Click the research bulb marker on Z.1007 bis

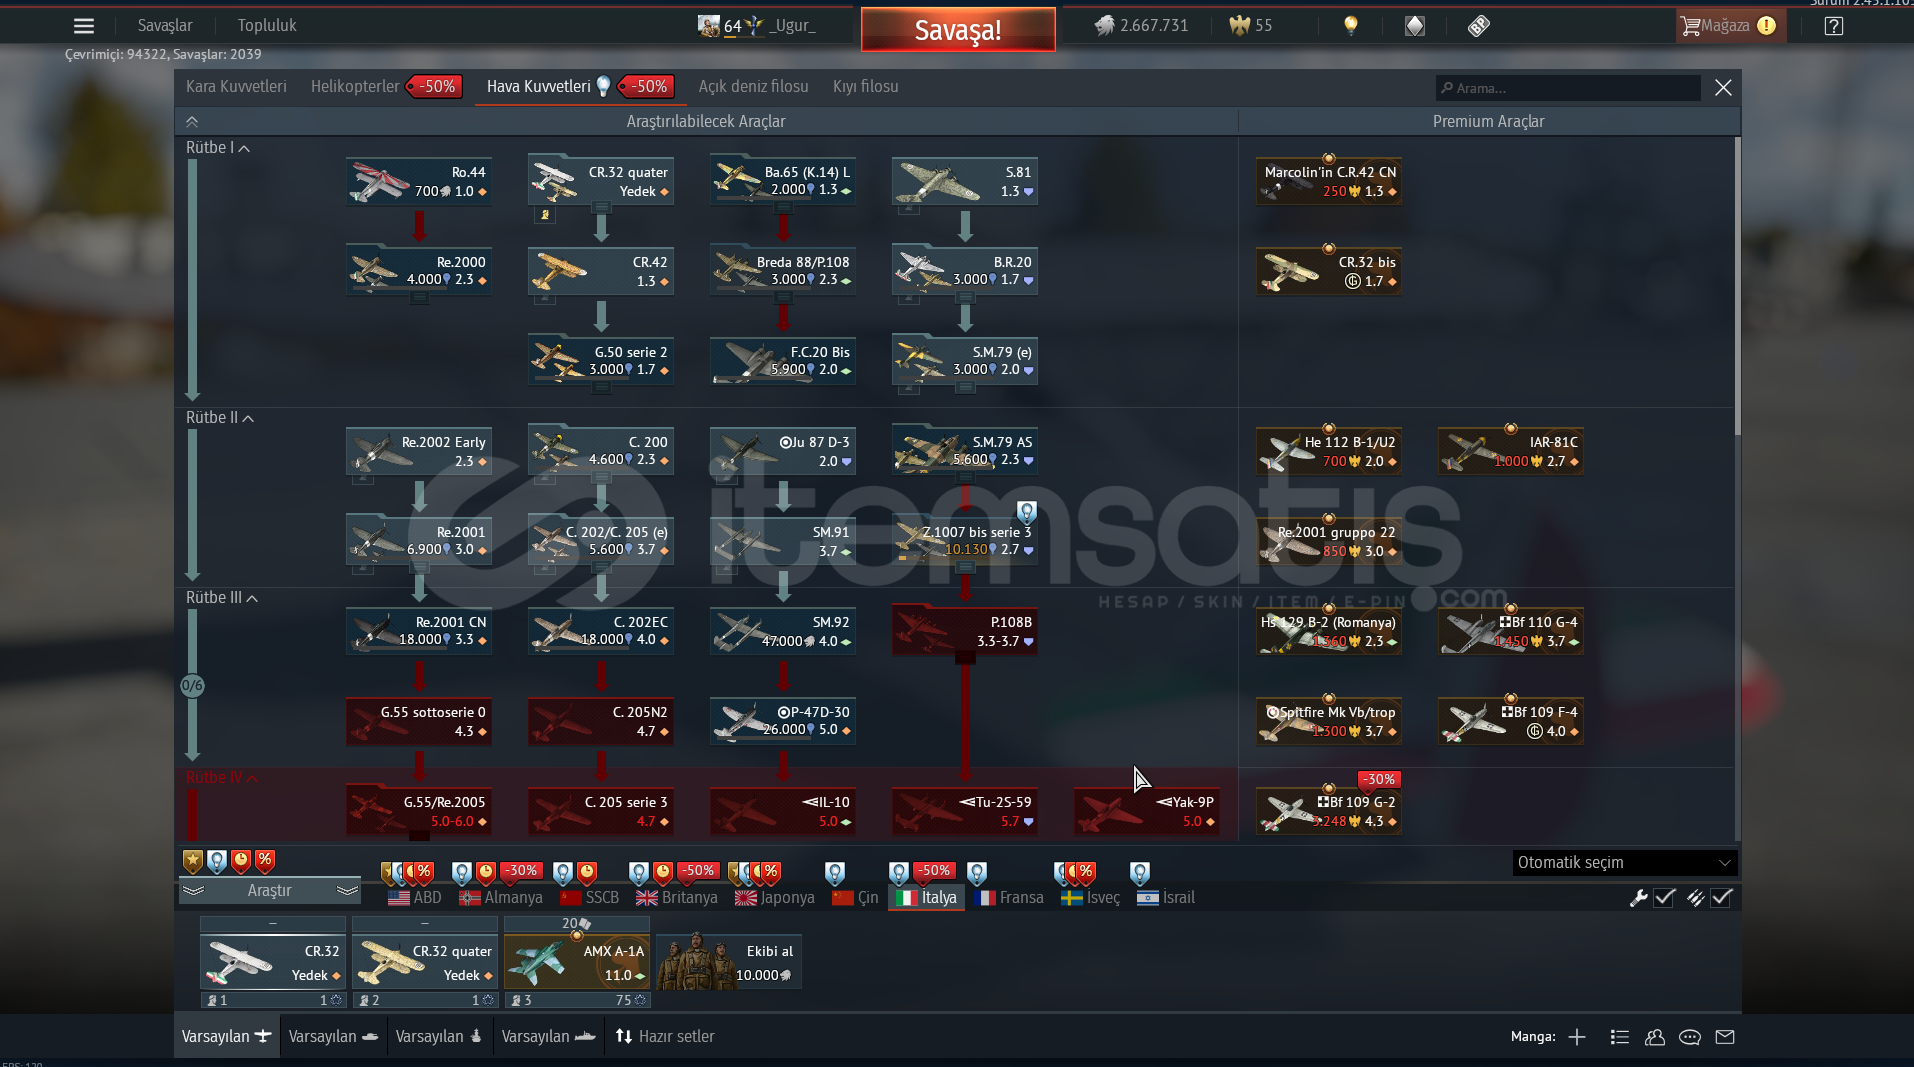point(1026,513)
